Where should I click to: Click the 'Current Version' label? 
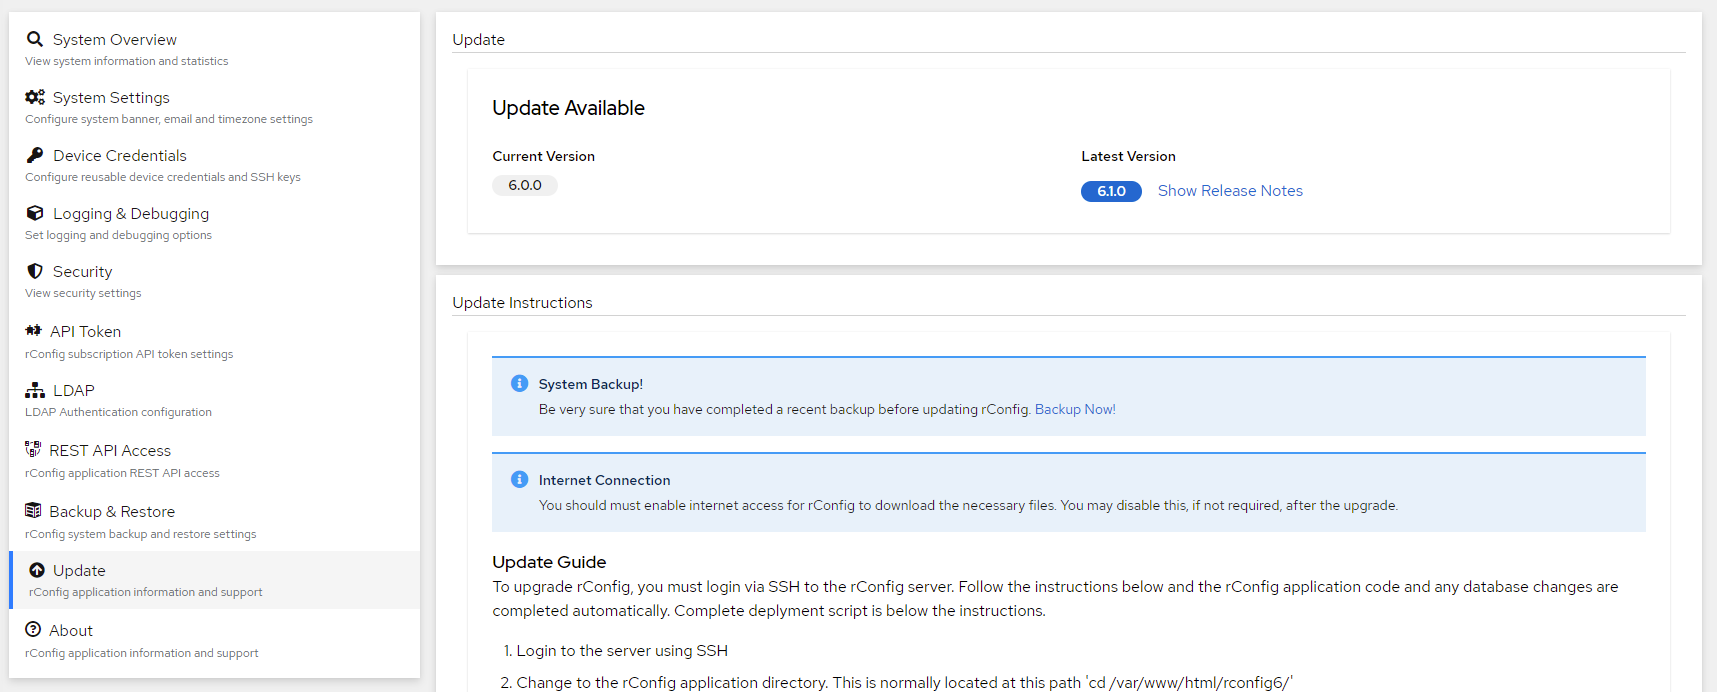tap(543, 156)
